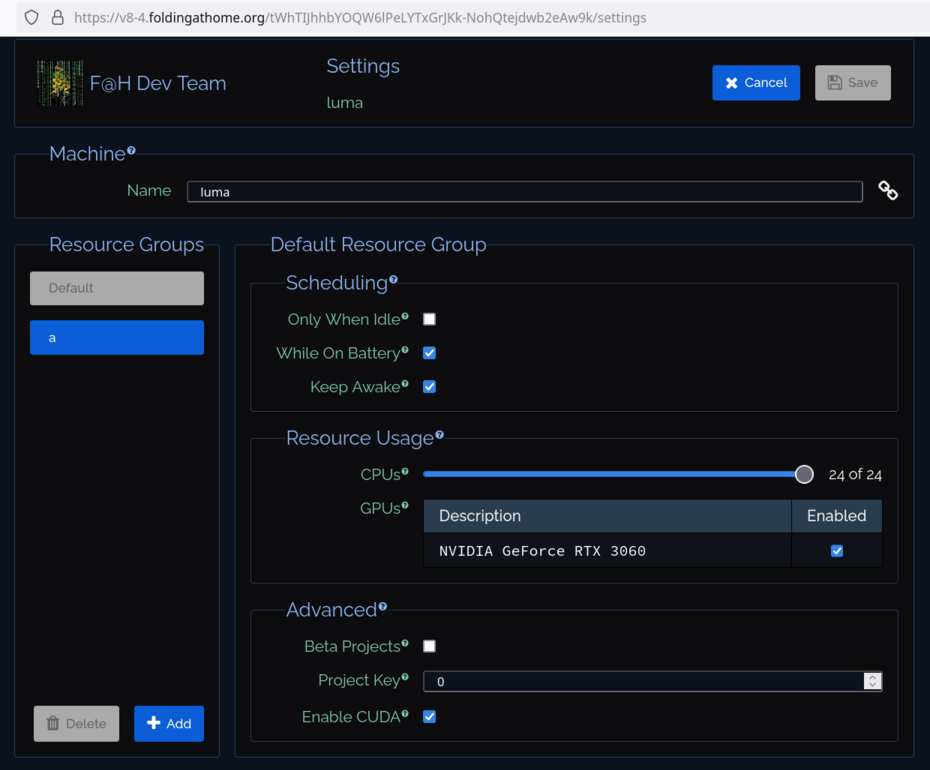
Task: Select the Default resource group
Action: tap(117, 288)
